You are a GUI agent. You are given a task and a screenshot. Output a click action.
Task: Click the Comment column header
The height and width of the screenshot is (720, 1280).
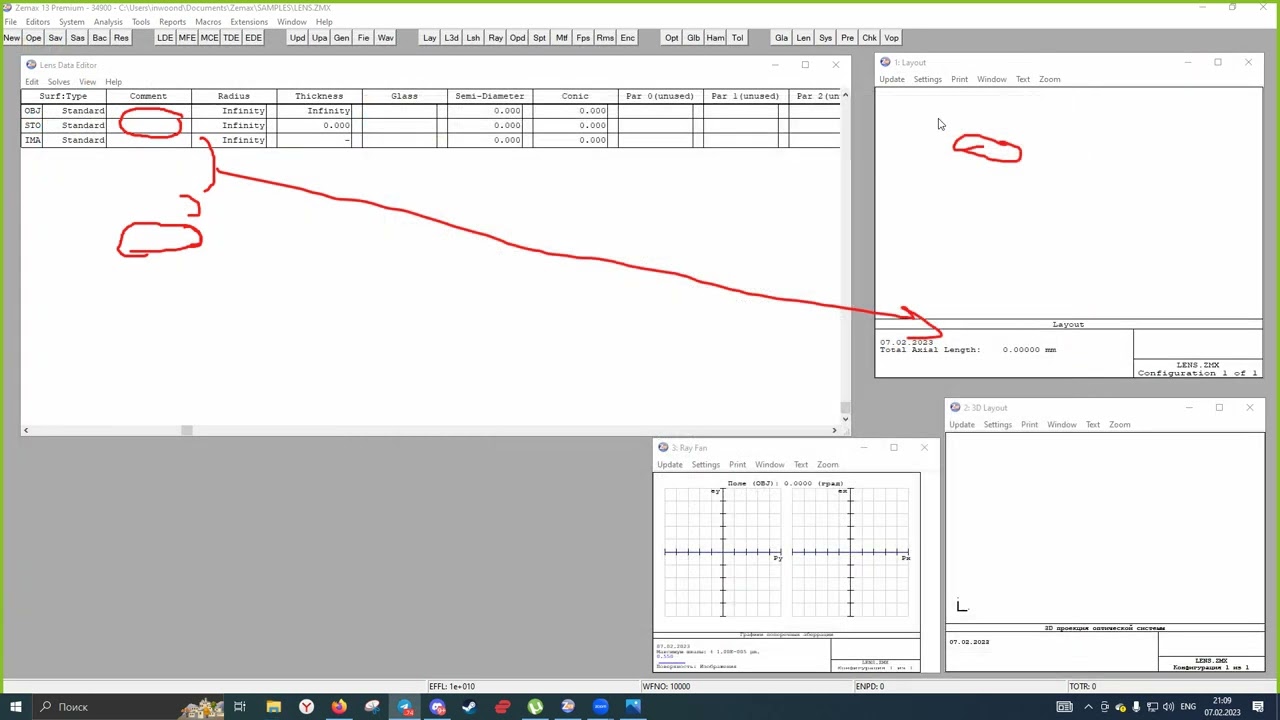pyautogui.click(x=148, y=96)
